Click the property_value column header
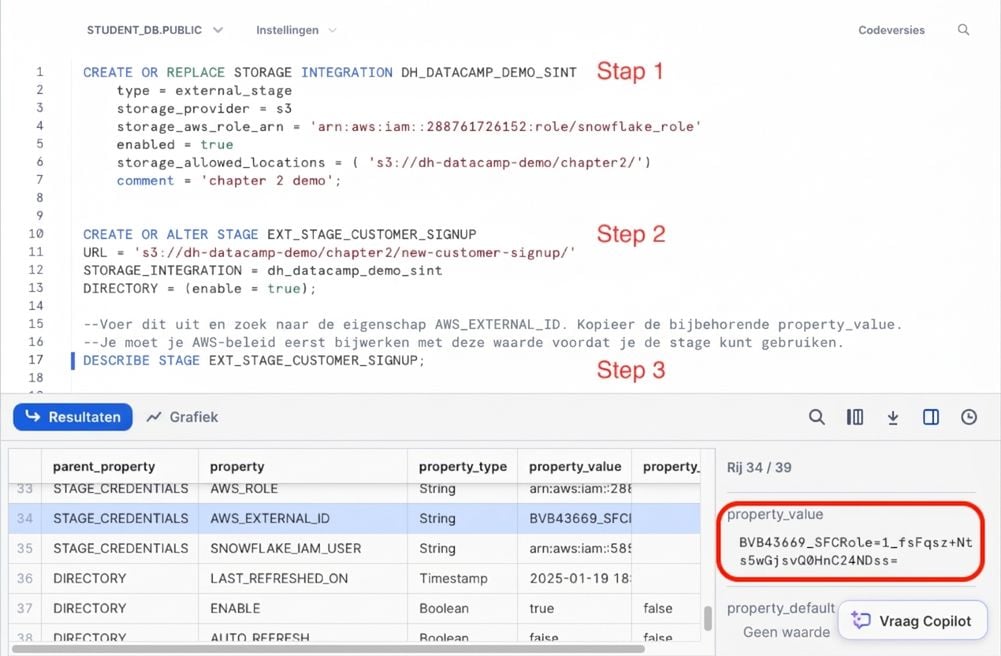Screen dimensions: 1001x656 click(575, 466)
